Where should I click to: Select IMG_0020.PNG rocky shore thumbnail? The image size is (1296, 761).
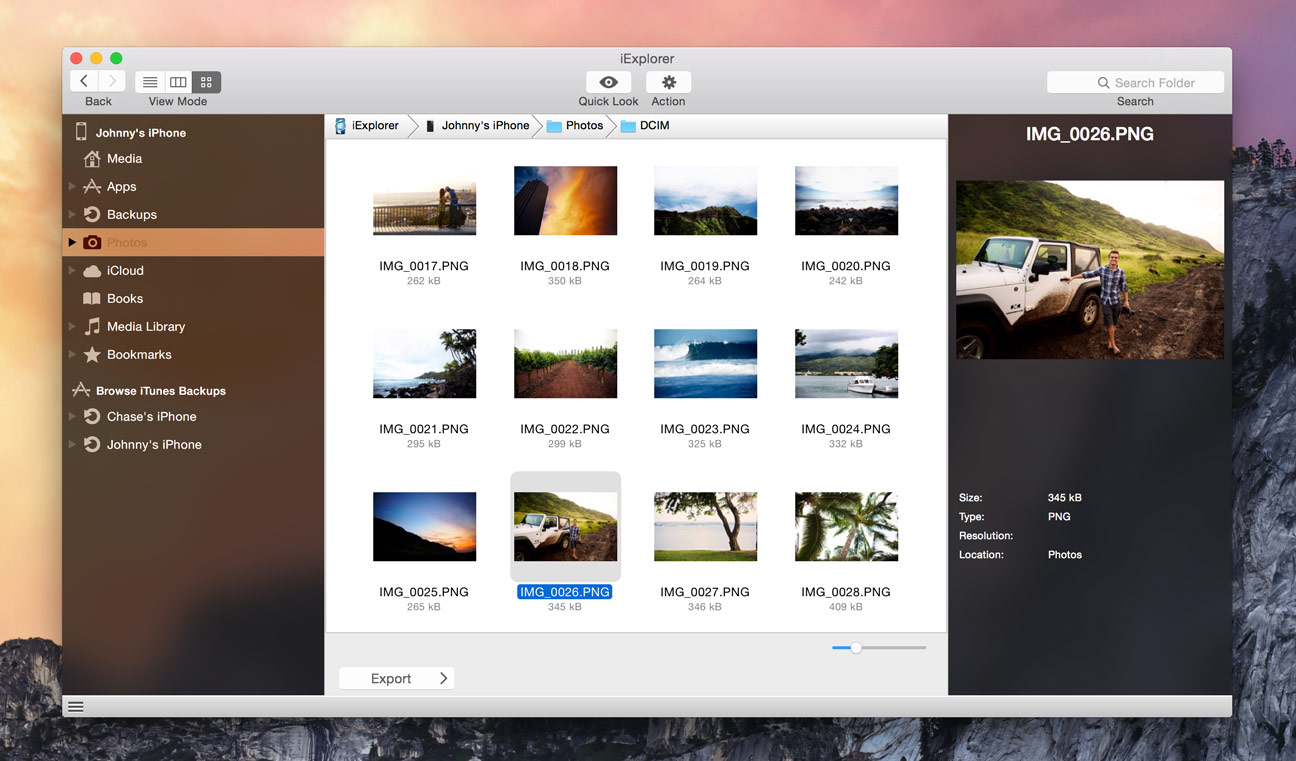(846, 201)
